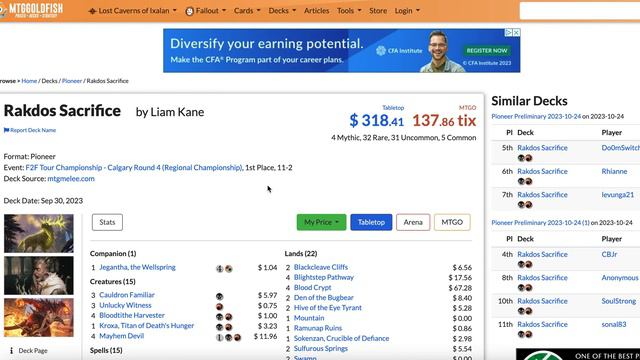Close the CFA ad with X icon
This screenshot has height=360, width=640.
click(516, 32)
